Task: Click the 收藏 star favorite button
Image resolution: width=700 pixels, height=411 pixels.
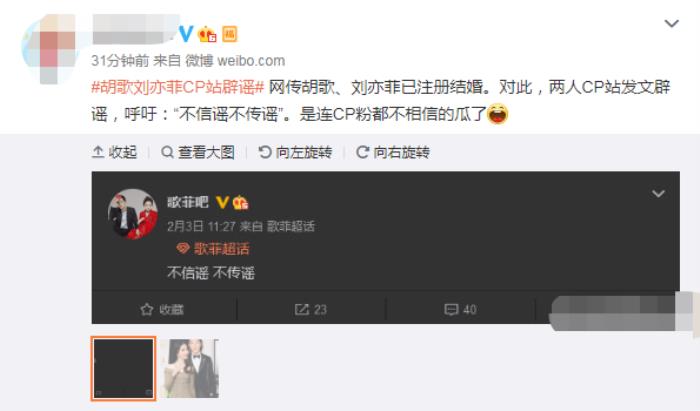Action: coord(162,309)
